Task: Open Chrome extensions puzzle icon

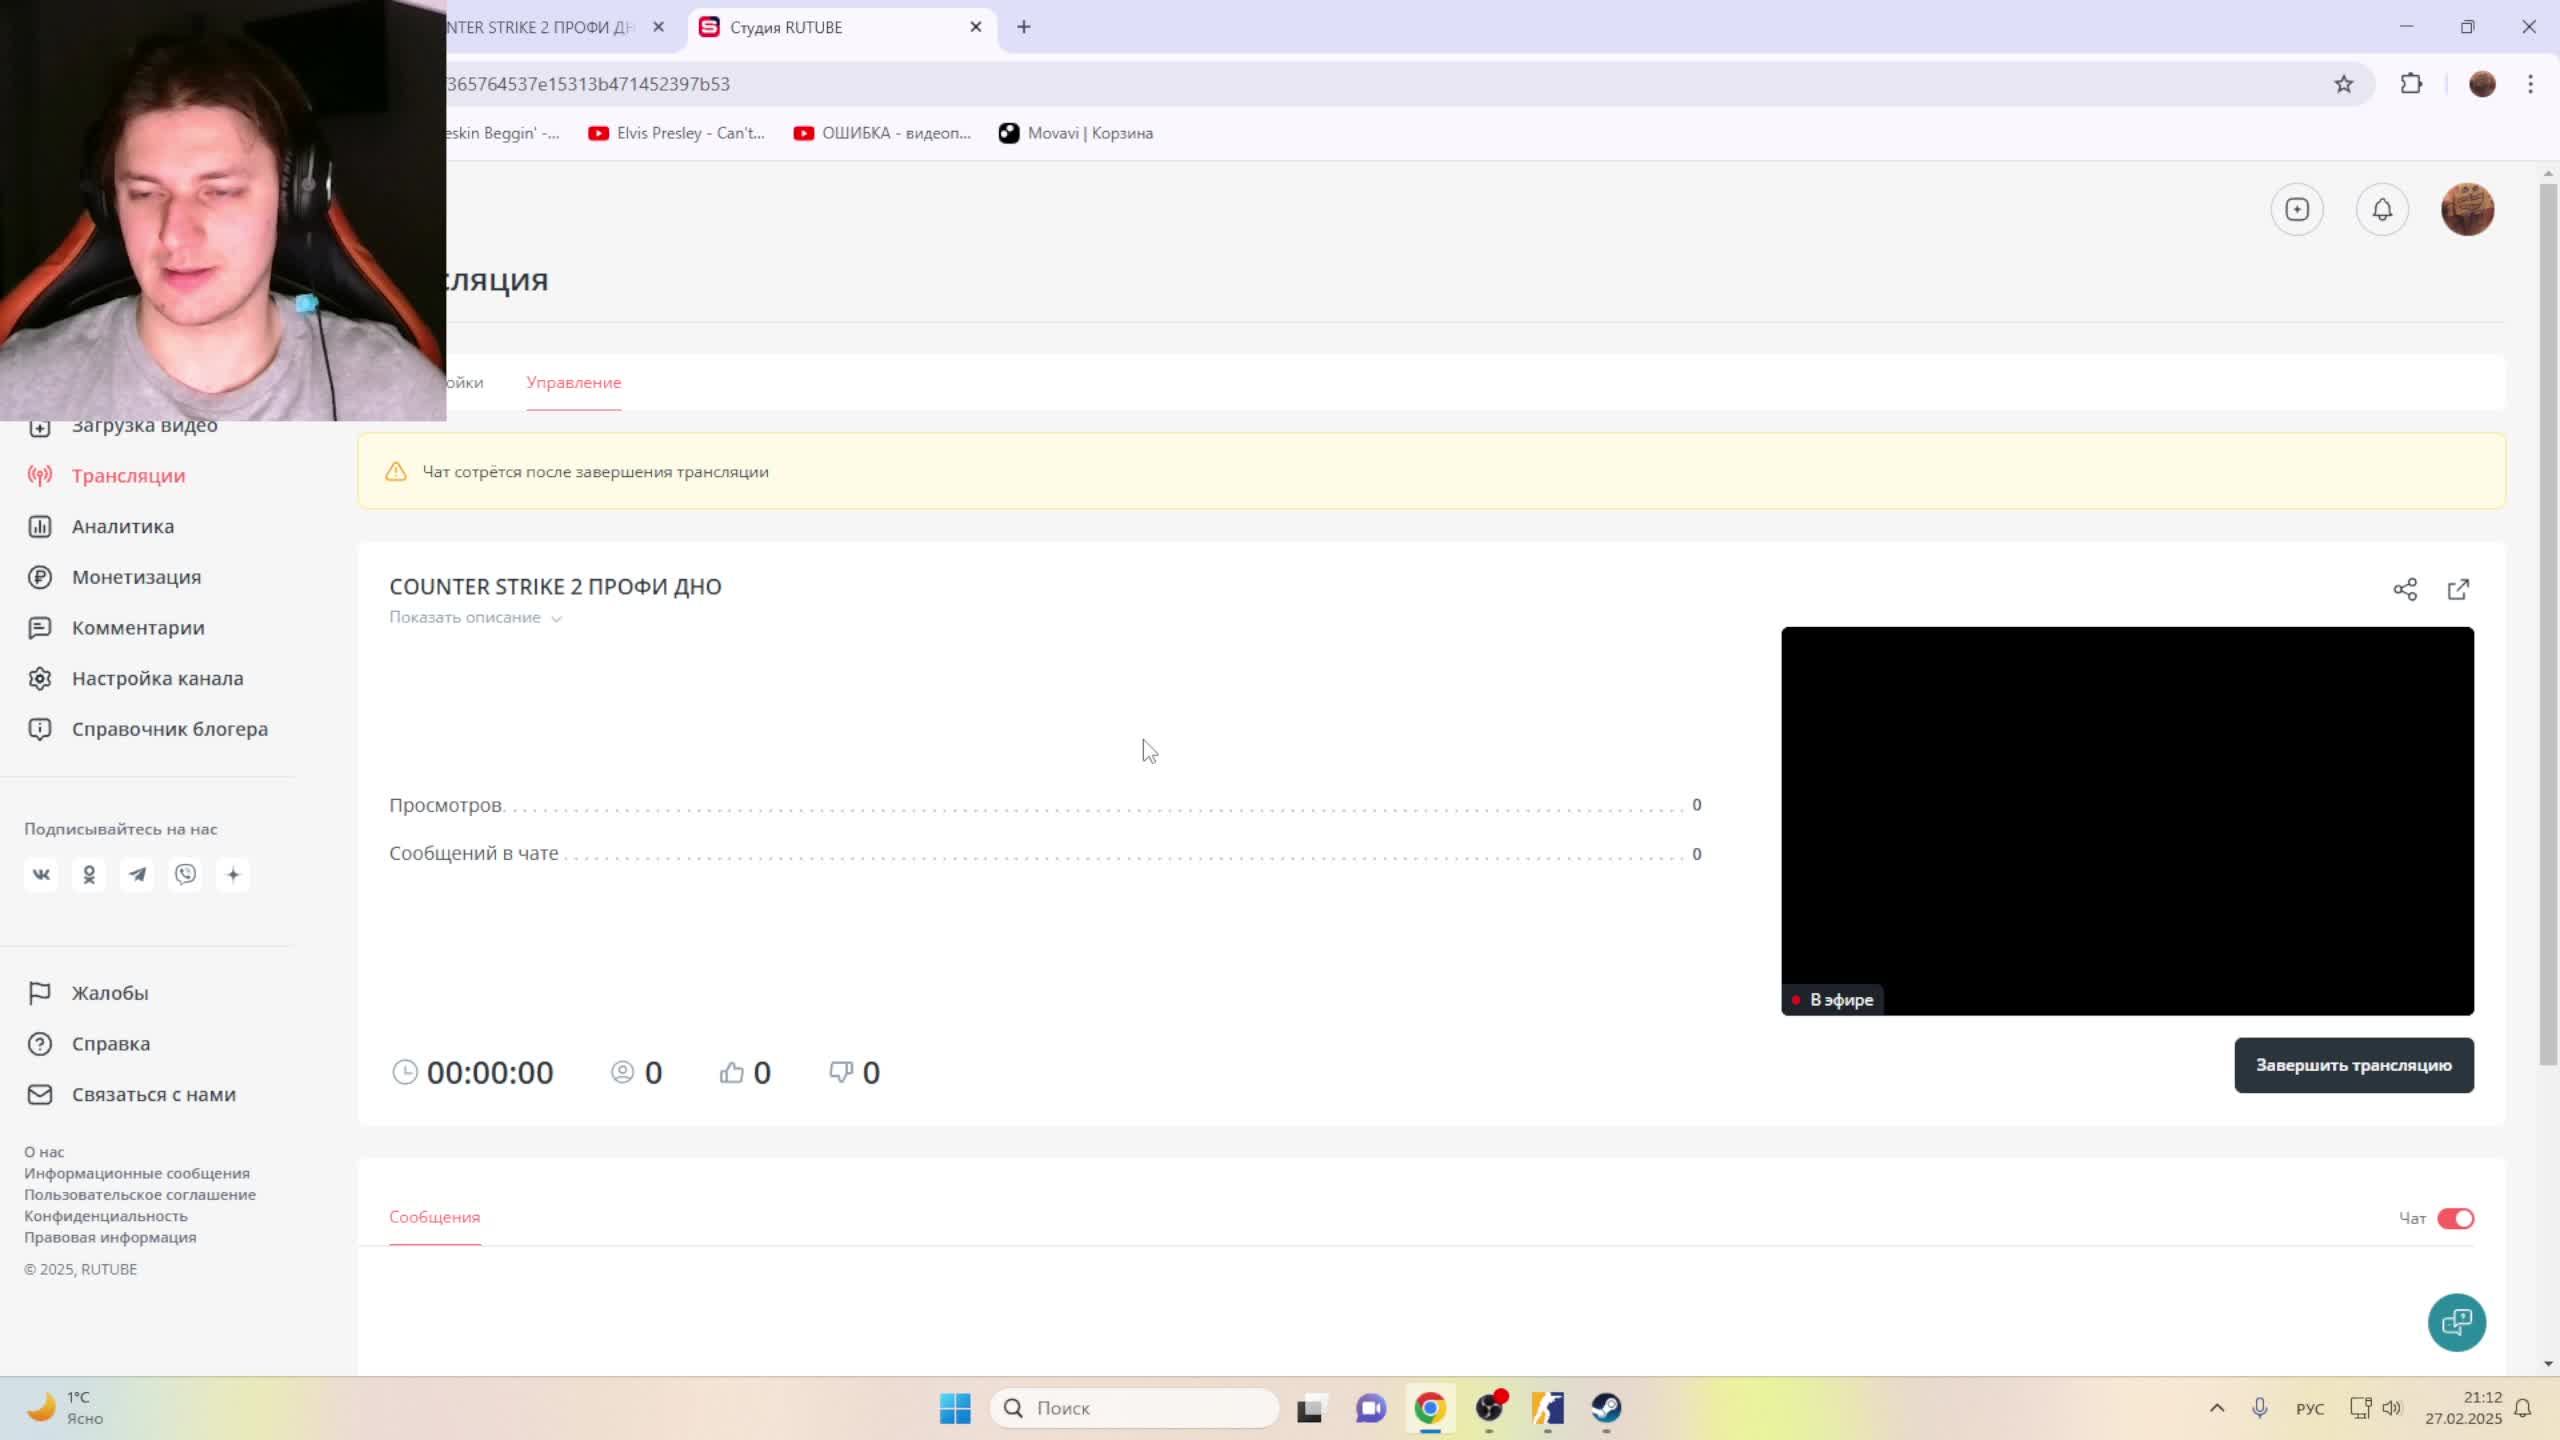Action: [x=2411, y=84]
